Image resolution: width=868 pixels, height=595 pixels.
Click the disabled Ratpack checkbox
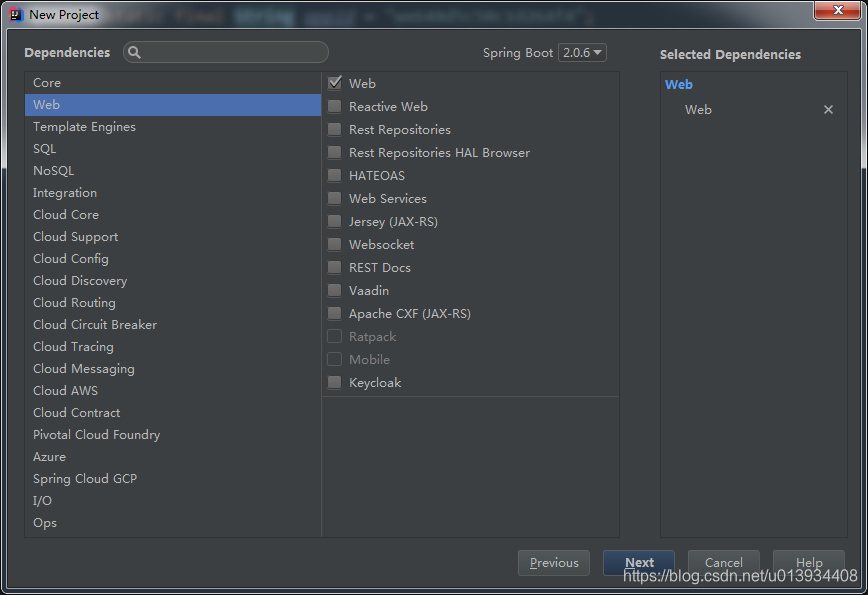pos(334,337)
